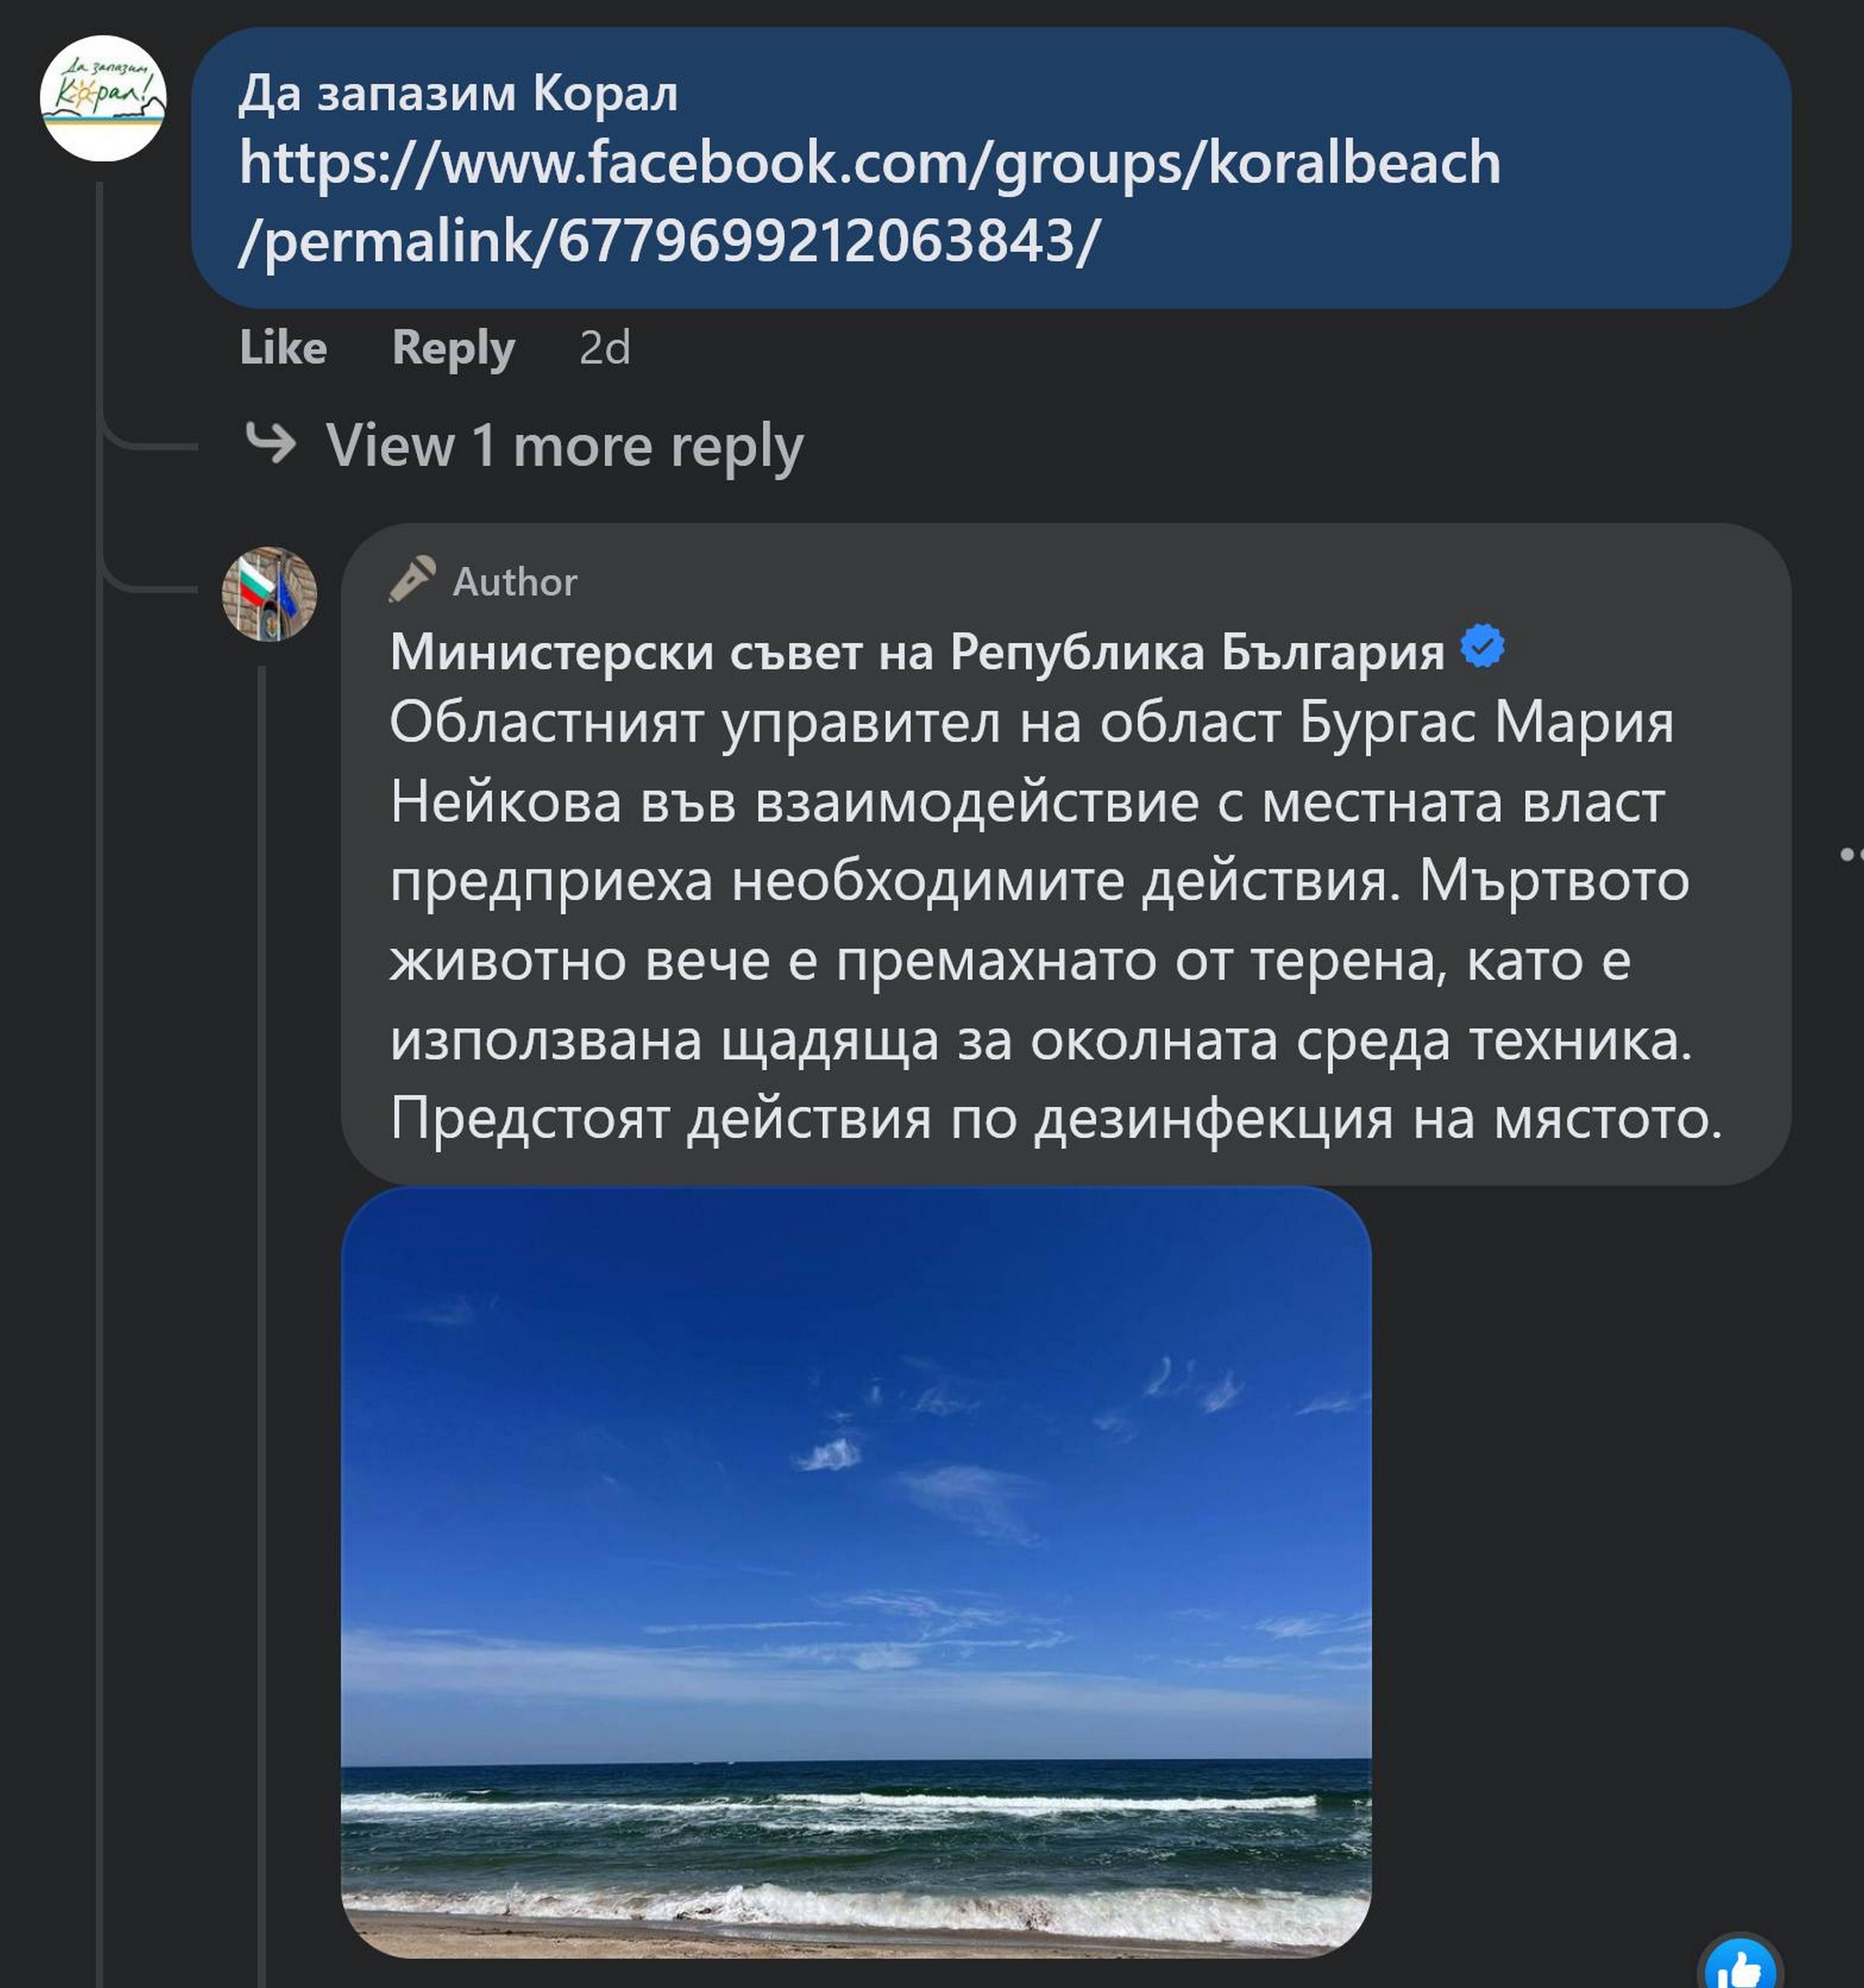Screen dimensions: 1864x1988
Task: Open the attached beach and sea photo
Action: (856, 1570)
